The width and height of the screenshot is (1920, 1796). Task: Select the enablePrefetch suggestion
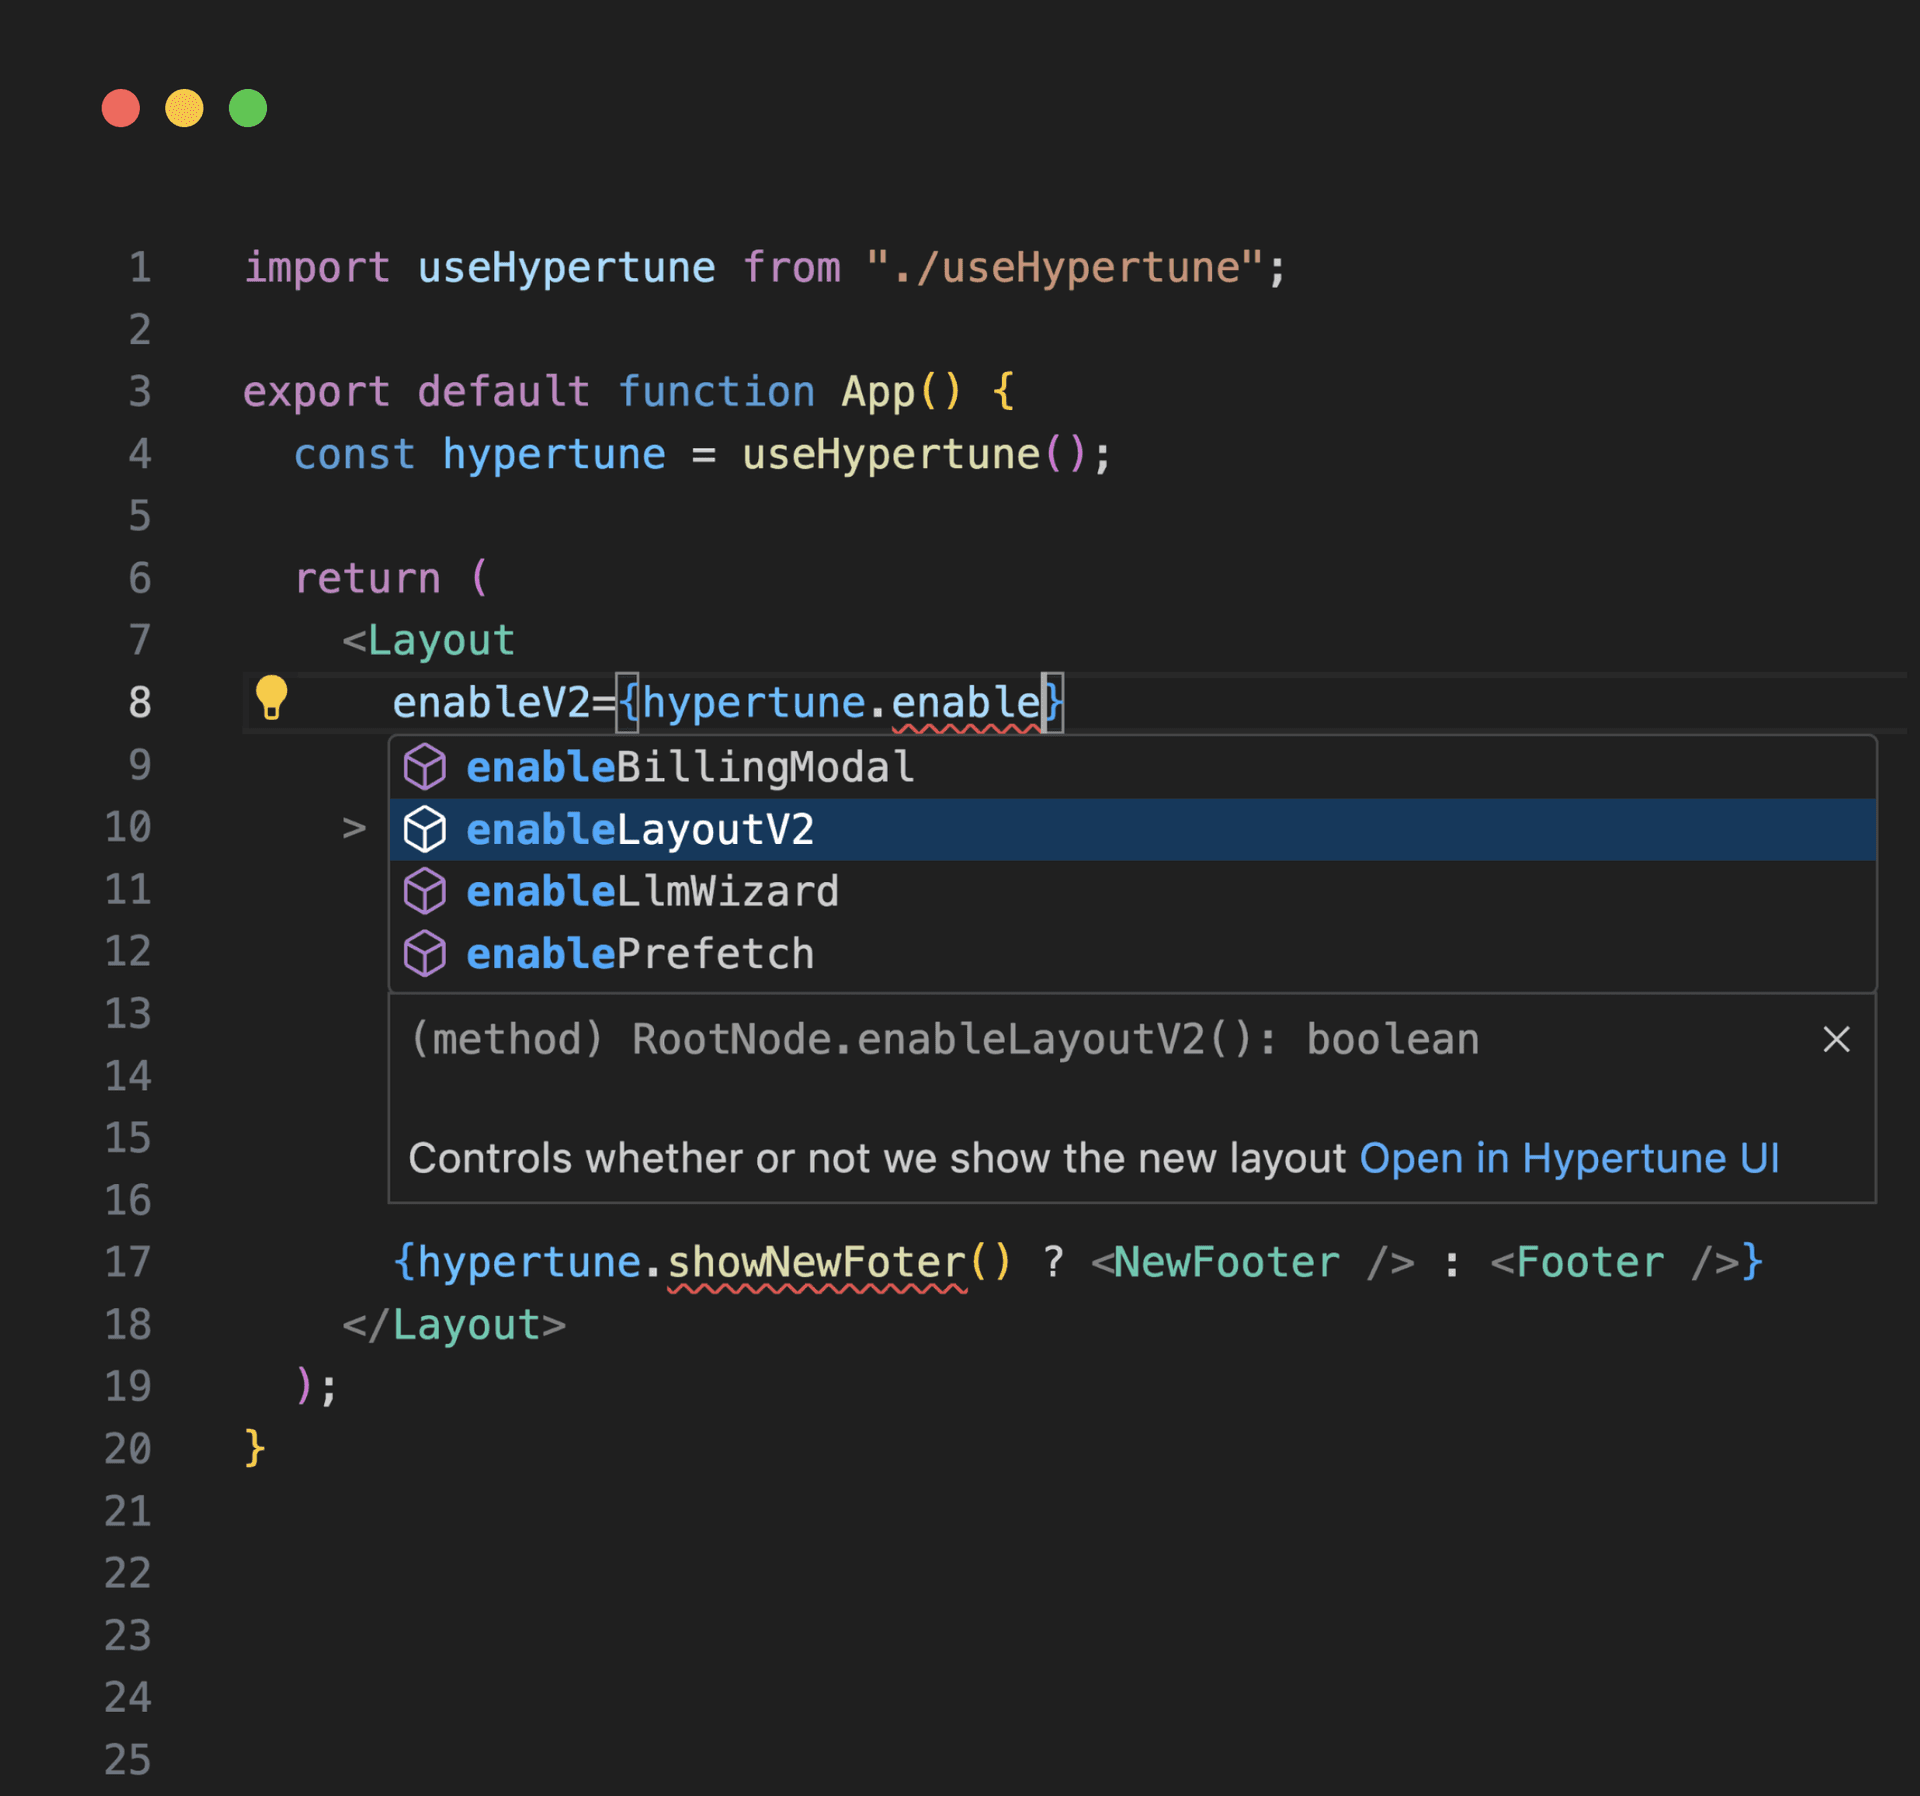coord(638,953)
